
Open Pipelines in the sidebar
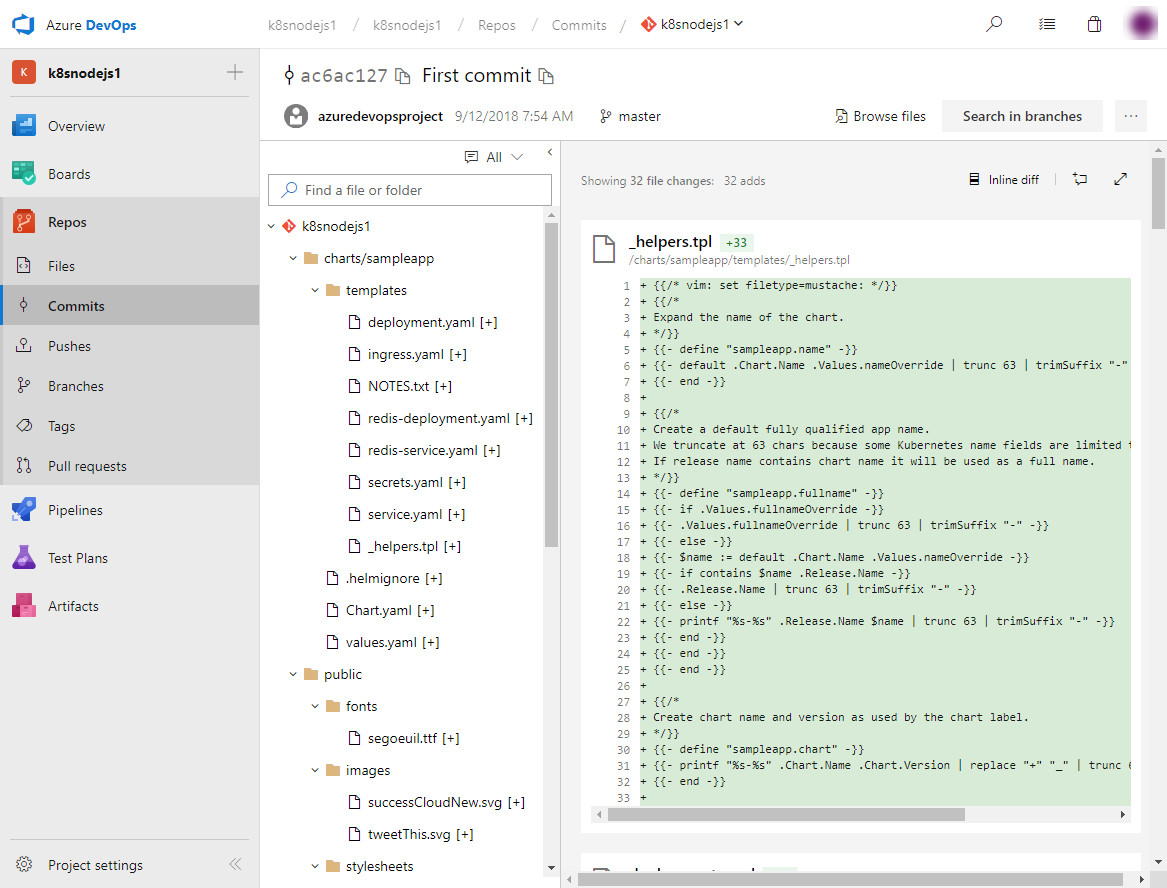pyautogui.click(x=75, y=510)
